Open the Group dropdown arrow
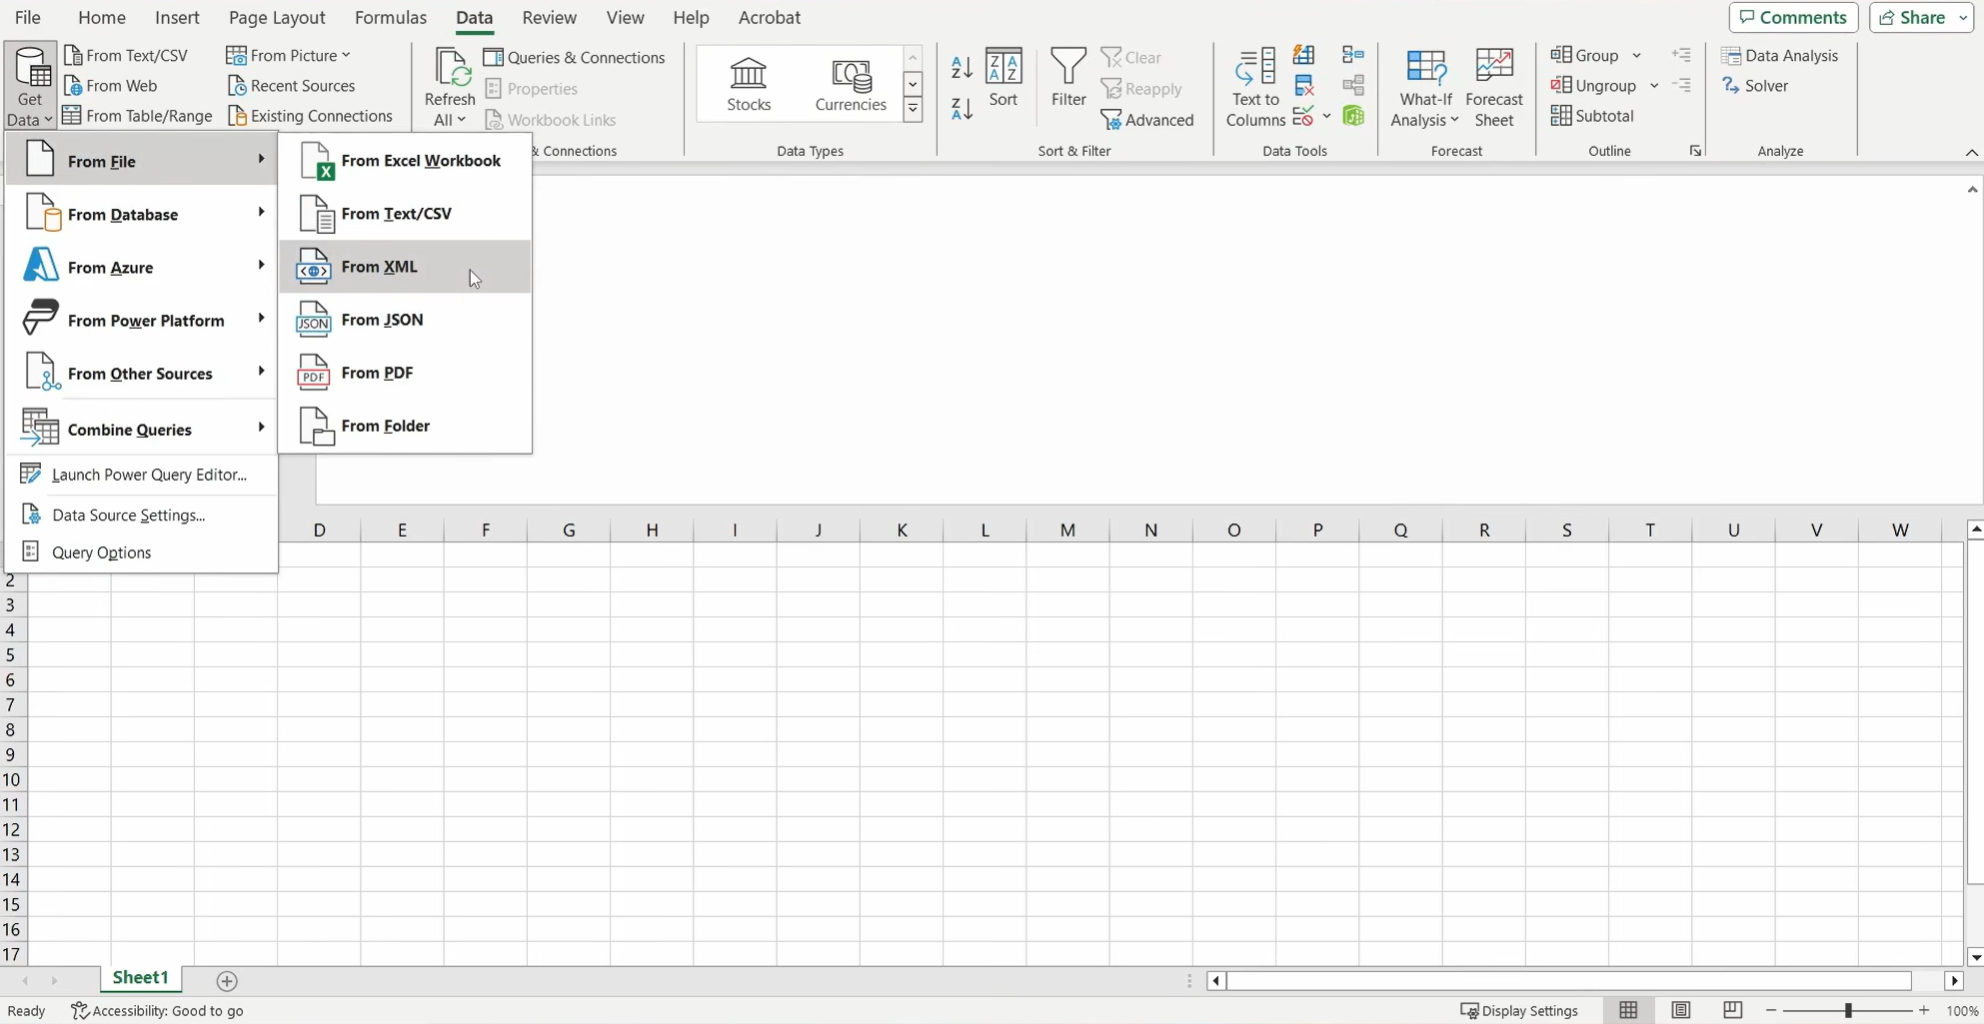This screenshot has width=1984, height=1024. click(x=1637, y=56)
